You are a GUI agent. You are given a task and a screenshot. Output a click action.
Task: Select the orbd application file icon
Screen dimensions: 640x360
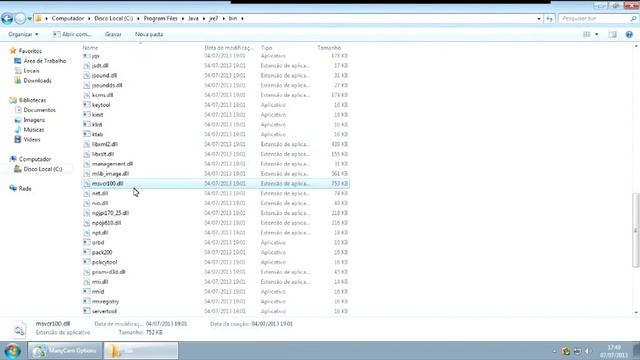[87, 242]
